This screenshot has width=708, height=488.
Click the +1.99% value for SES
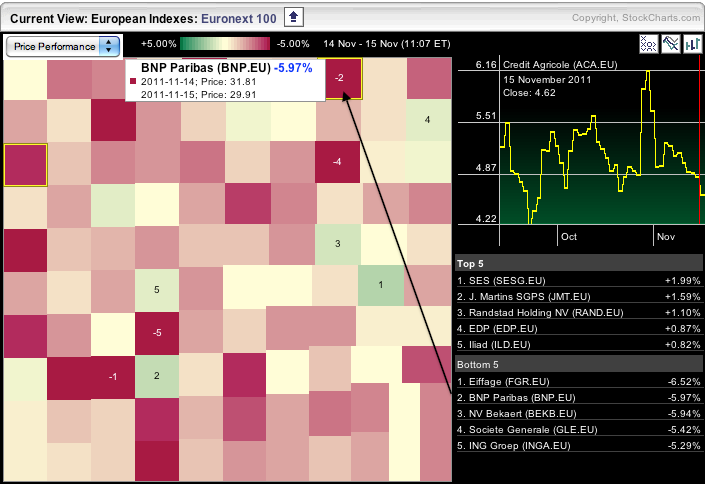tap(682, 281)
